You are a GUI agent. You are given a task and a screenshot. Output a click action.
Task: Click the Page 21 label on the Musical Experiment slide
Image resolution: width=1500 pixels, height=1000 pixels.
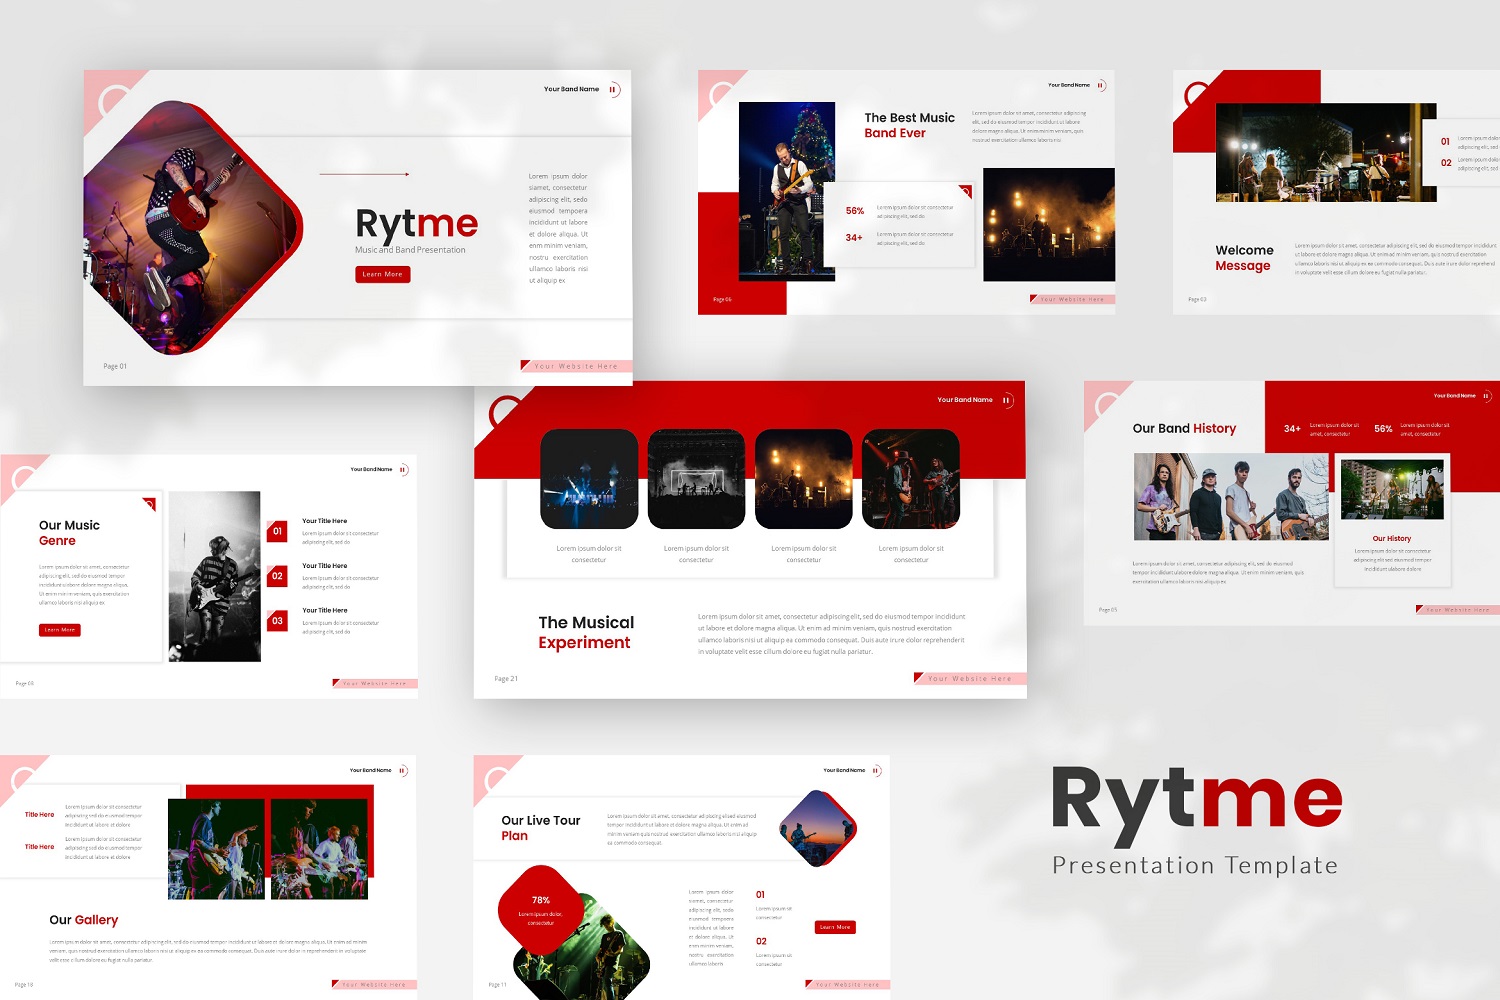[506, 679]
